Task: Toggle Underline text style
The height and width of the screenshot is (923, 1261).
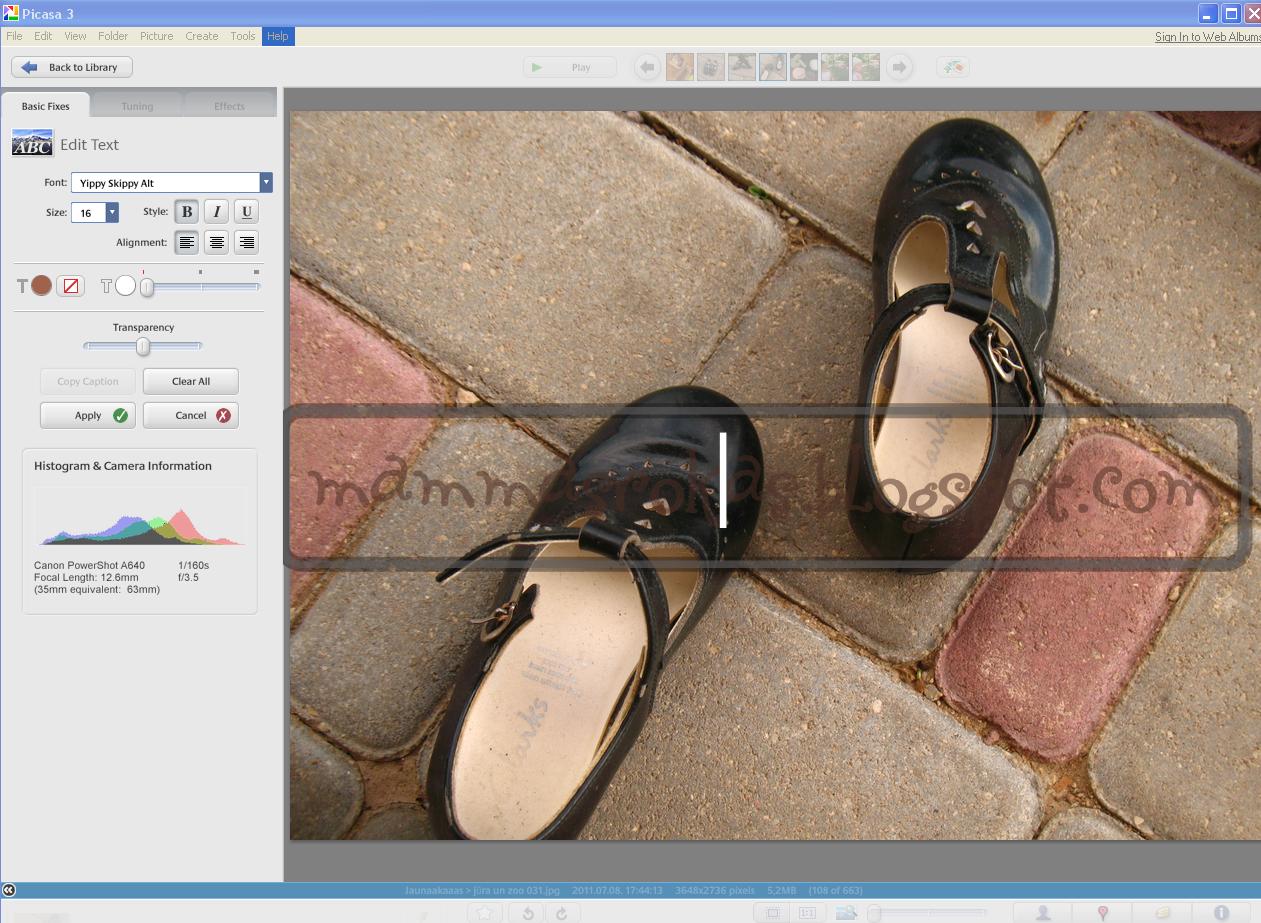Action: point(246,212)
